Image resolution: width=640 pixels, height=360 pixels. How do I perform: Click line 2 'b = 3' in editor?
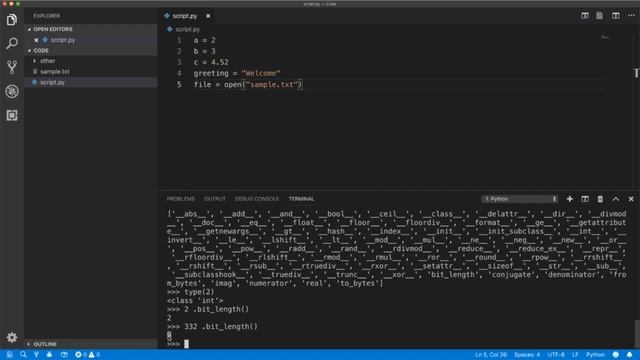pyautogui.click(x=204, y=51)
